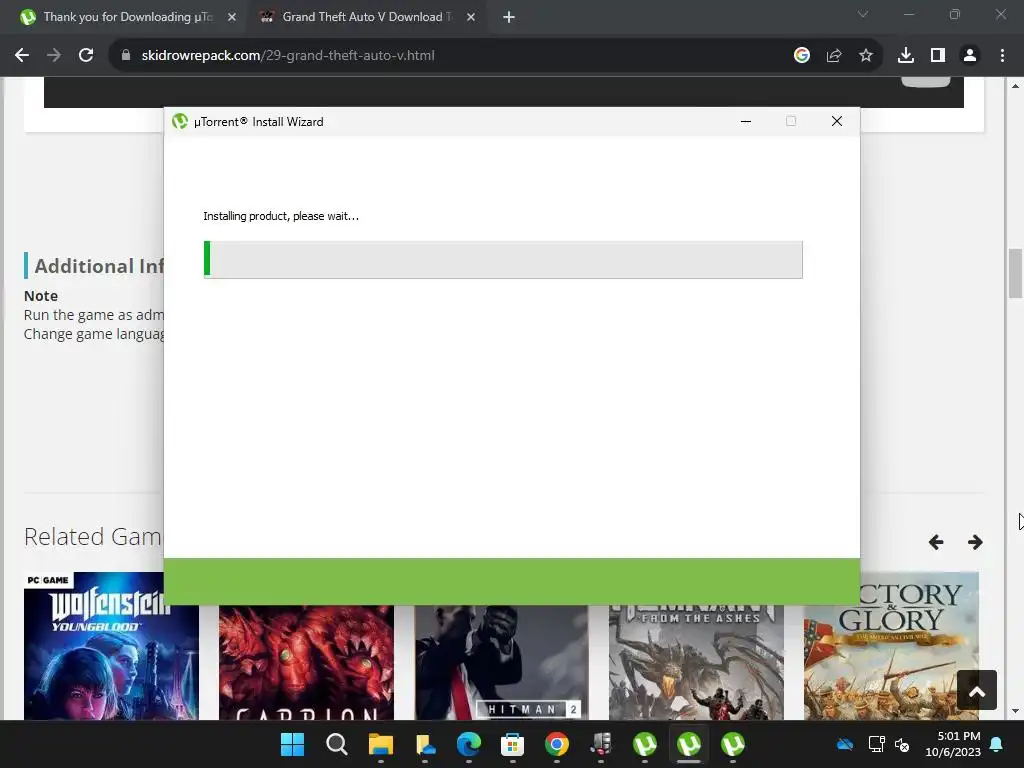The height and width of the screenshot is (768, 1024).
Task: Click the scrollbar down arrow
Action: 1015,711
